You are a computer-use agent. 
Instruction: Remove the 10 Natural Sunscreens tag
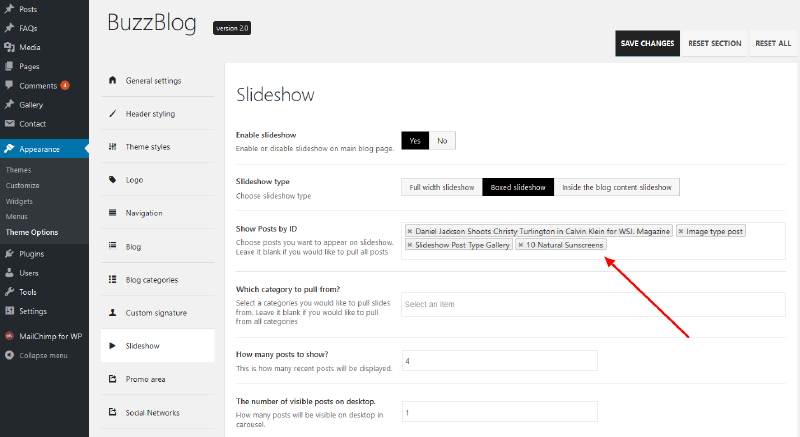(x=520, y=245)
